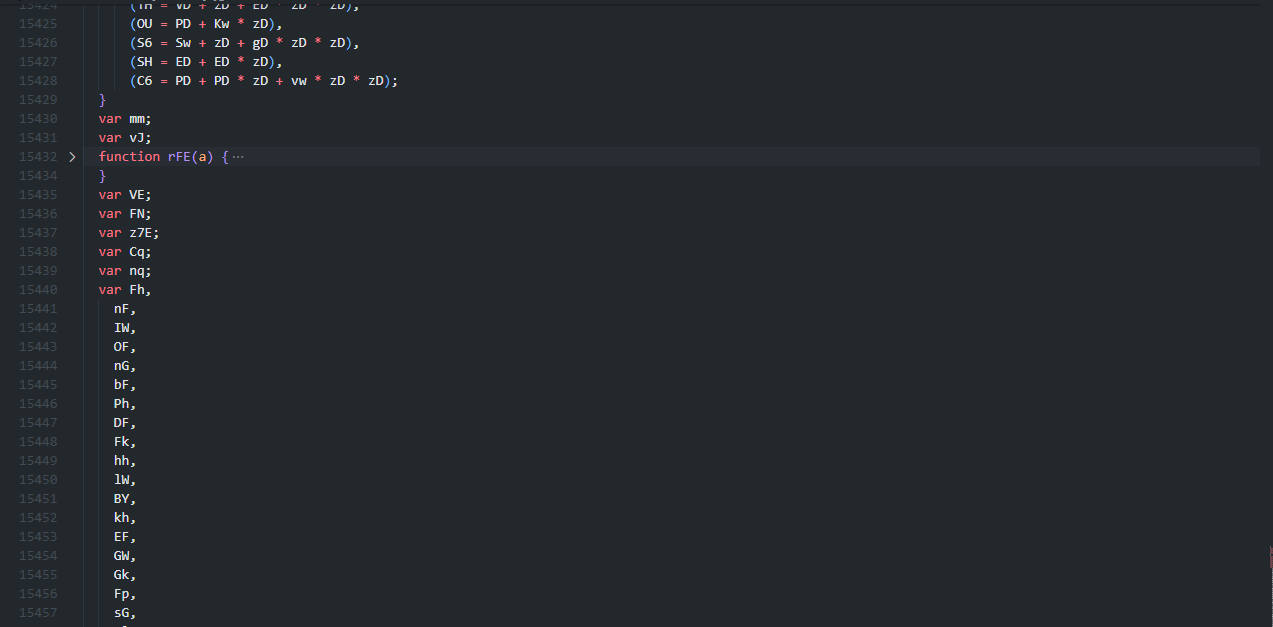Click the OU identifier in the expression
The image size is (1273, 627).
pyautogui.click(x=144, y=24)
